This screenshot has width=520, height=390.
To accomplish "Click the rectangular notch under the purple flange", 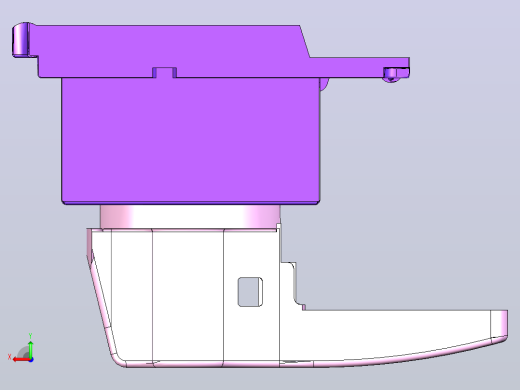I will point(164,72).
